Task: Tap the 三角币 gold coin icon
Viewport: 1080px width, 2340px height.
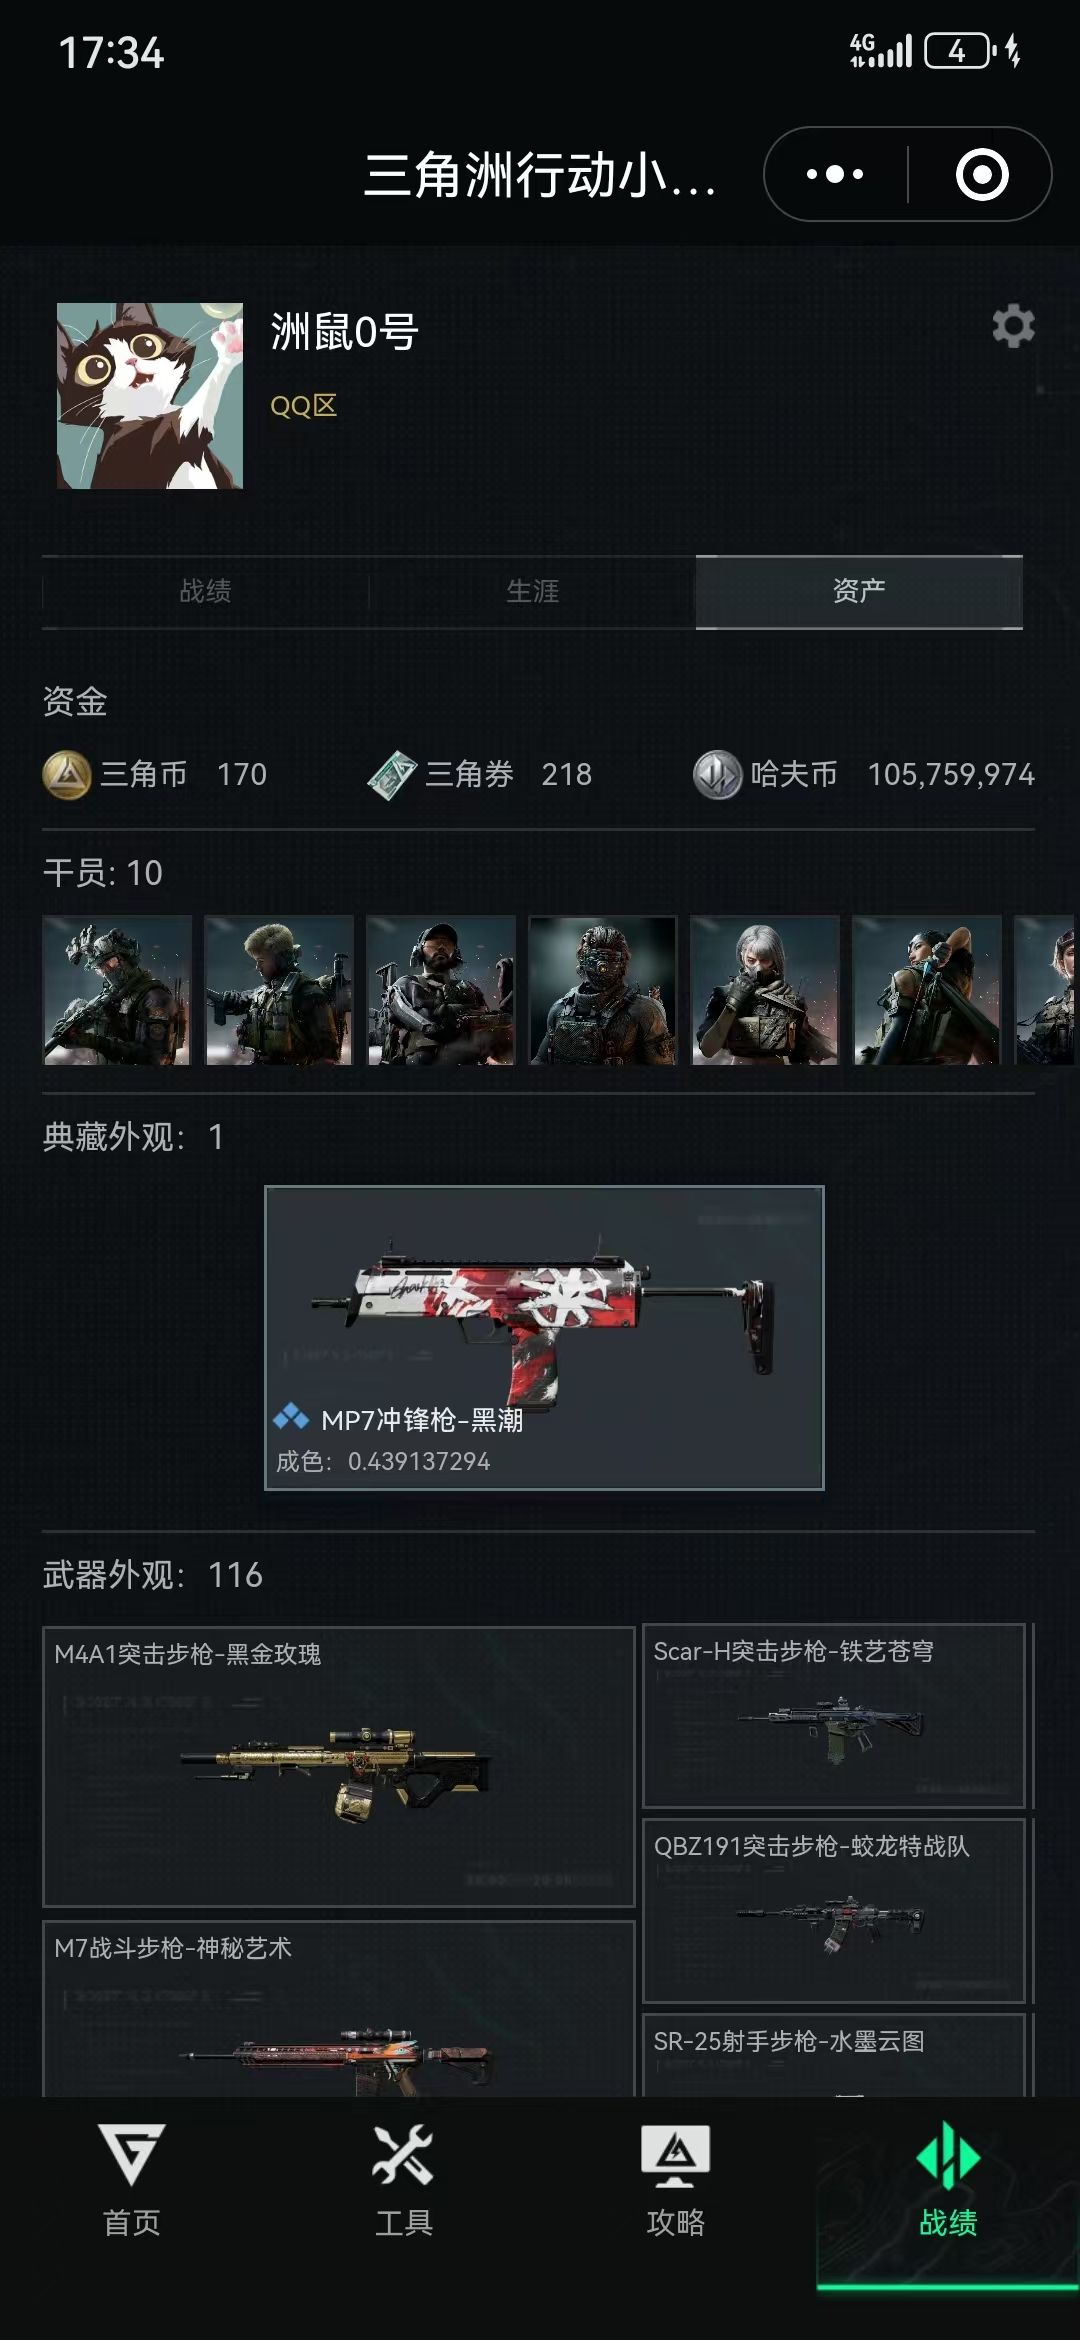Action: point(67,775)
